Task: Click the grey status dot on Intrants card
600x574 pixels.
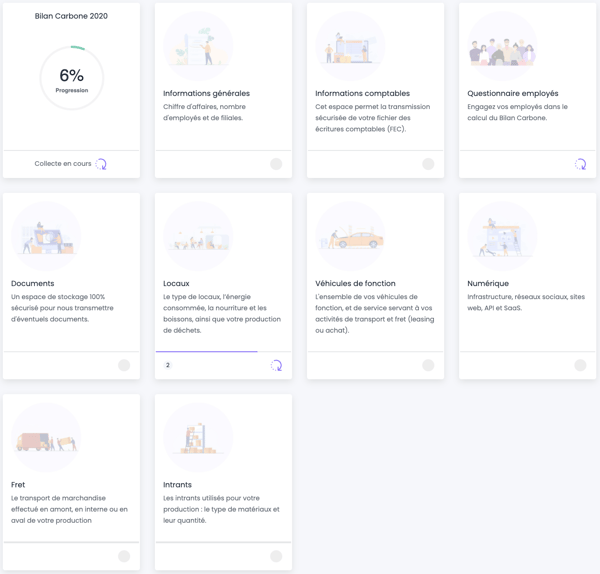Action: click(276, 556)
